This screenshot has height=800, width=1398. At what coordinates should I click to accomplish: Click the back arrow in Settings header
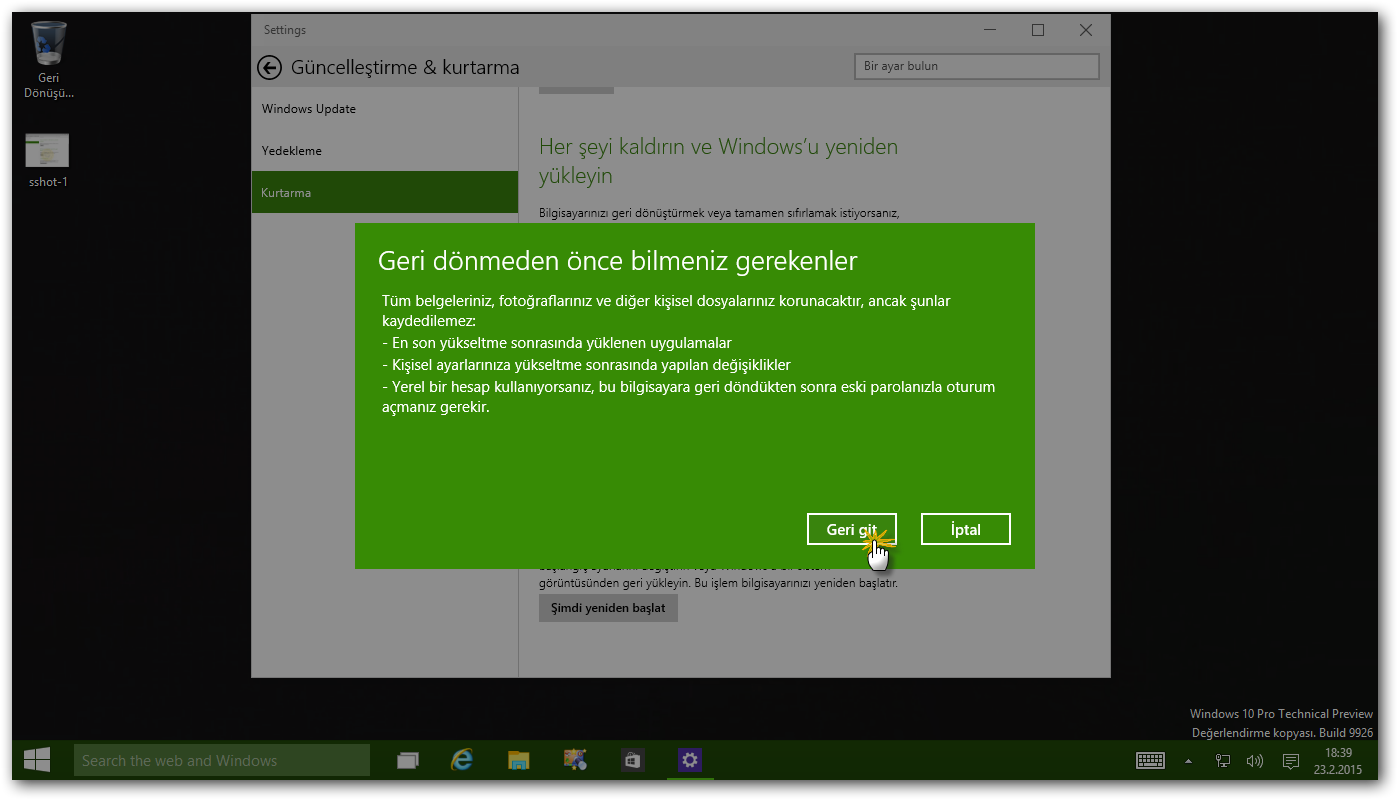tap(269, 67)
